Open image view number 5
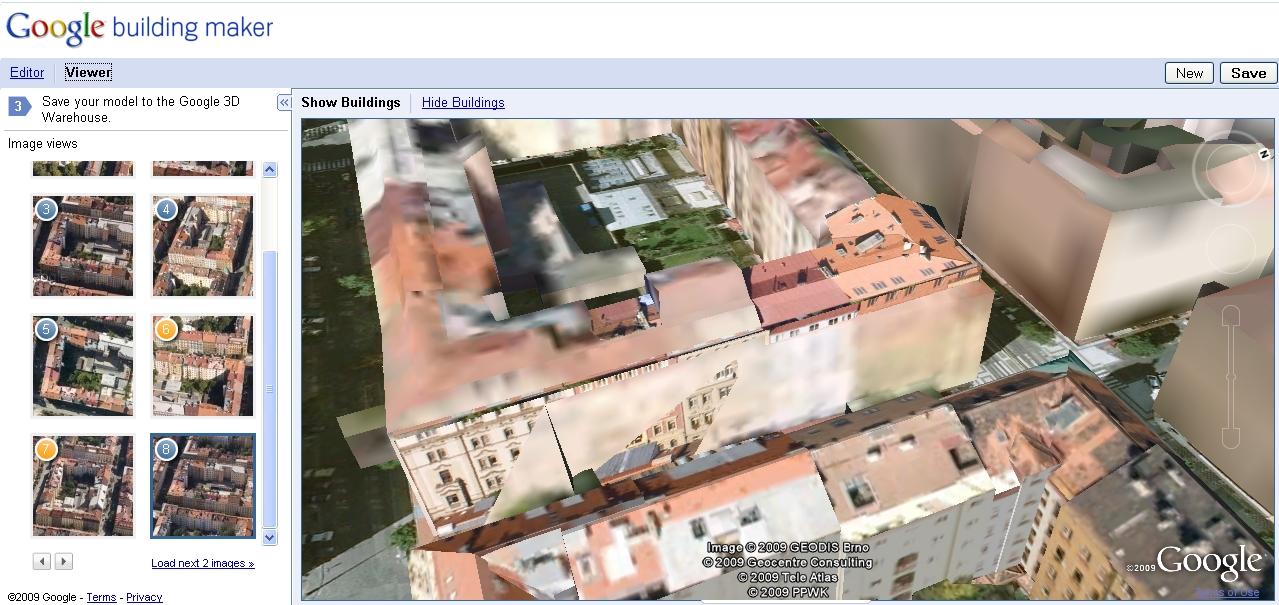The height and width of the screenshot is (605, 1279). 83,366
